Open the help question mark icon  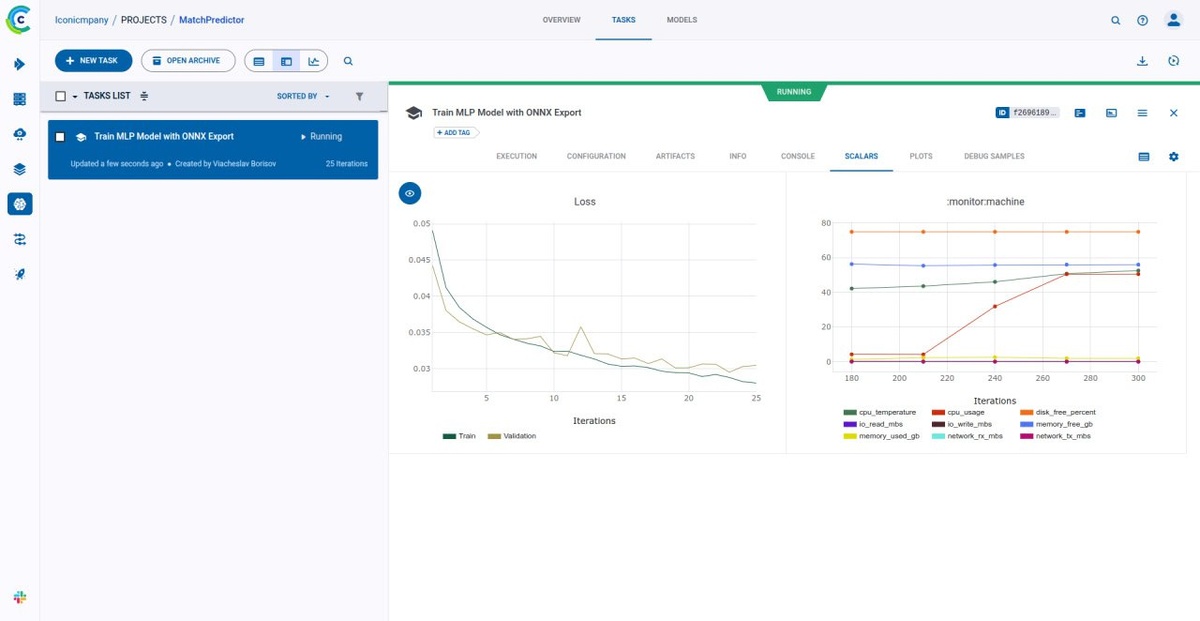pos(1143,20)
